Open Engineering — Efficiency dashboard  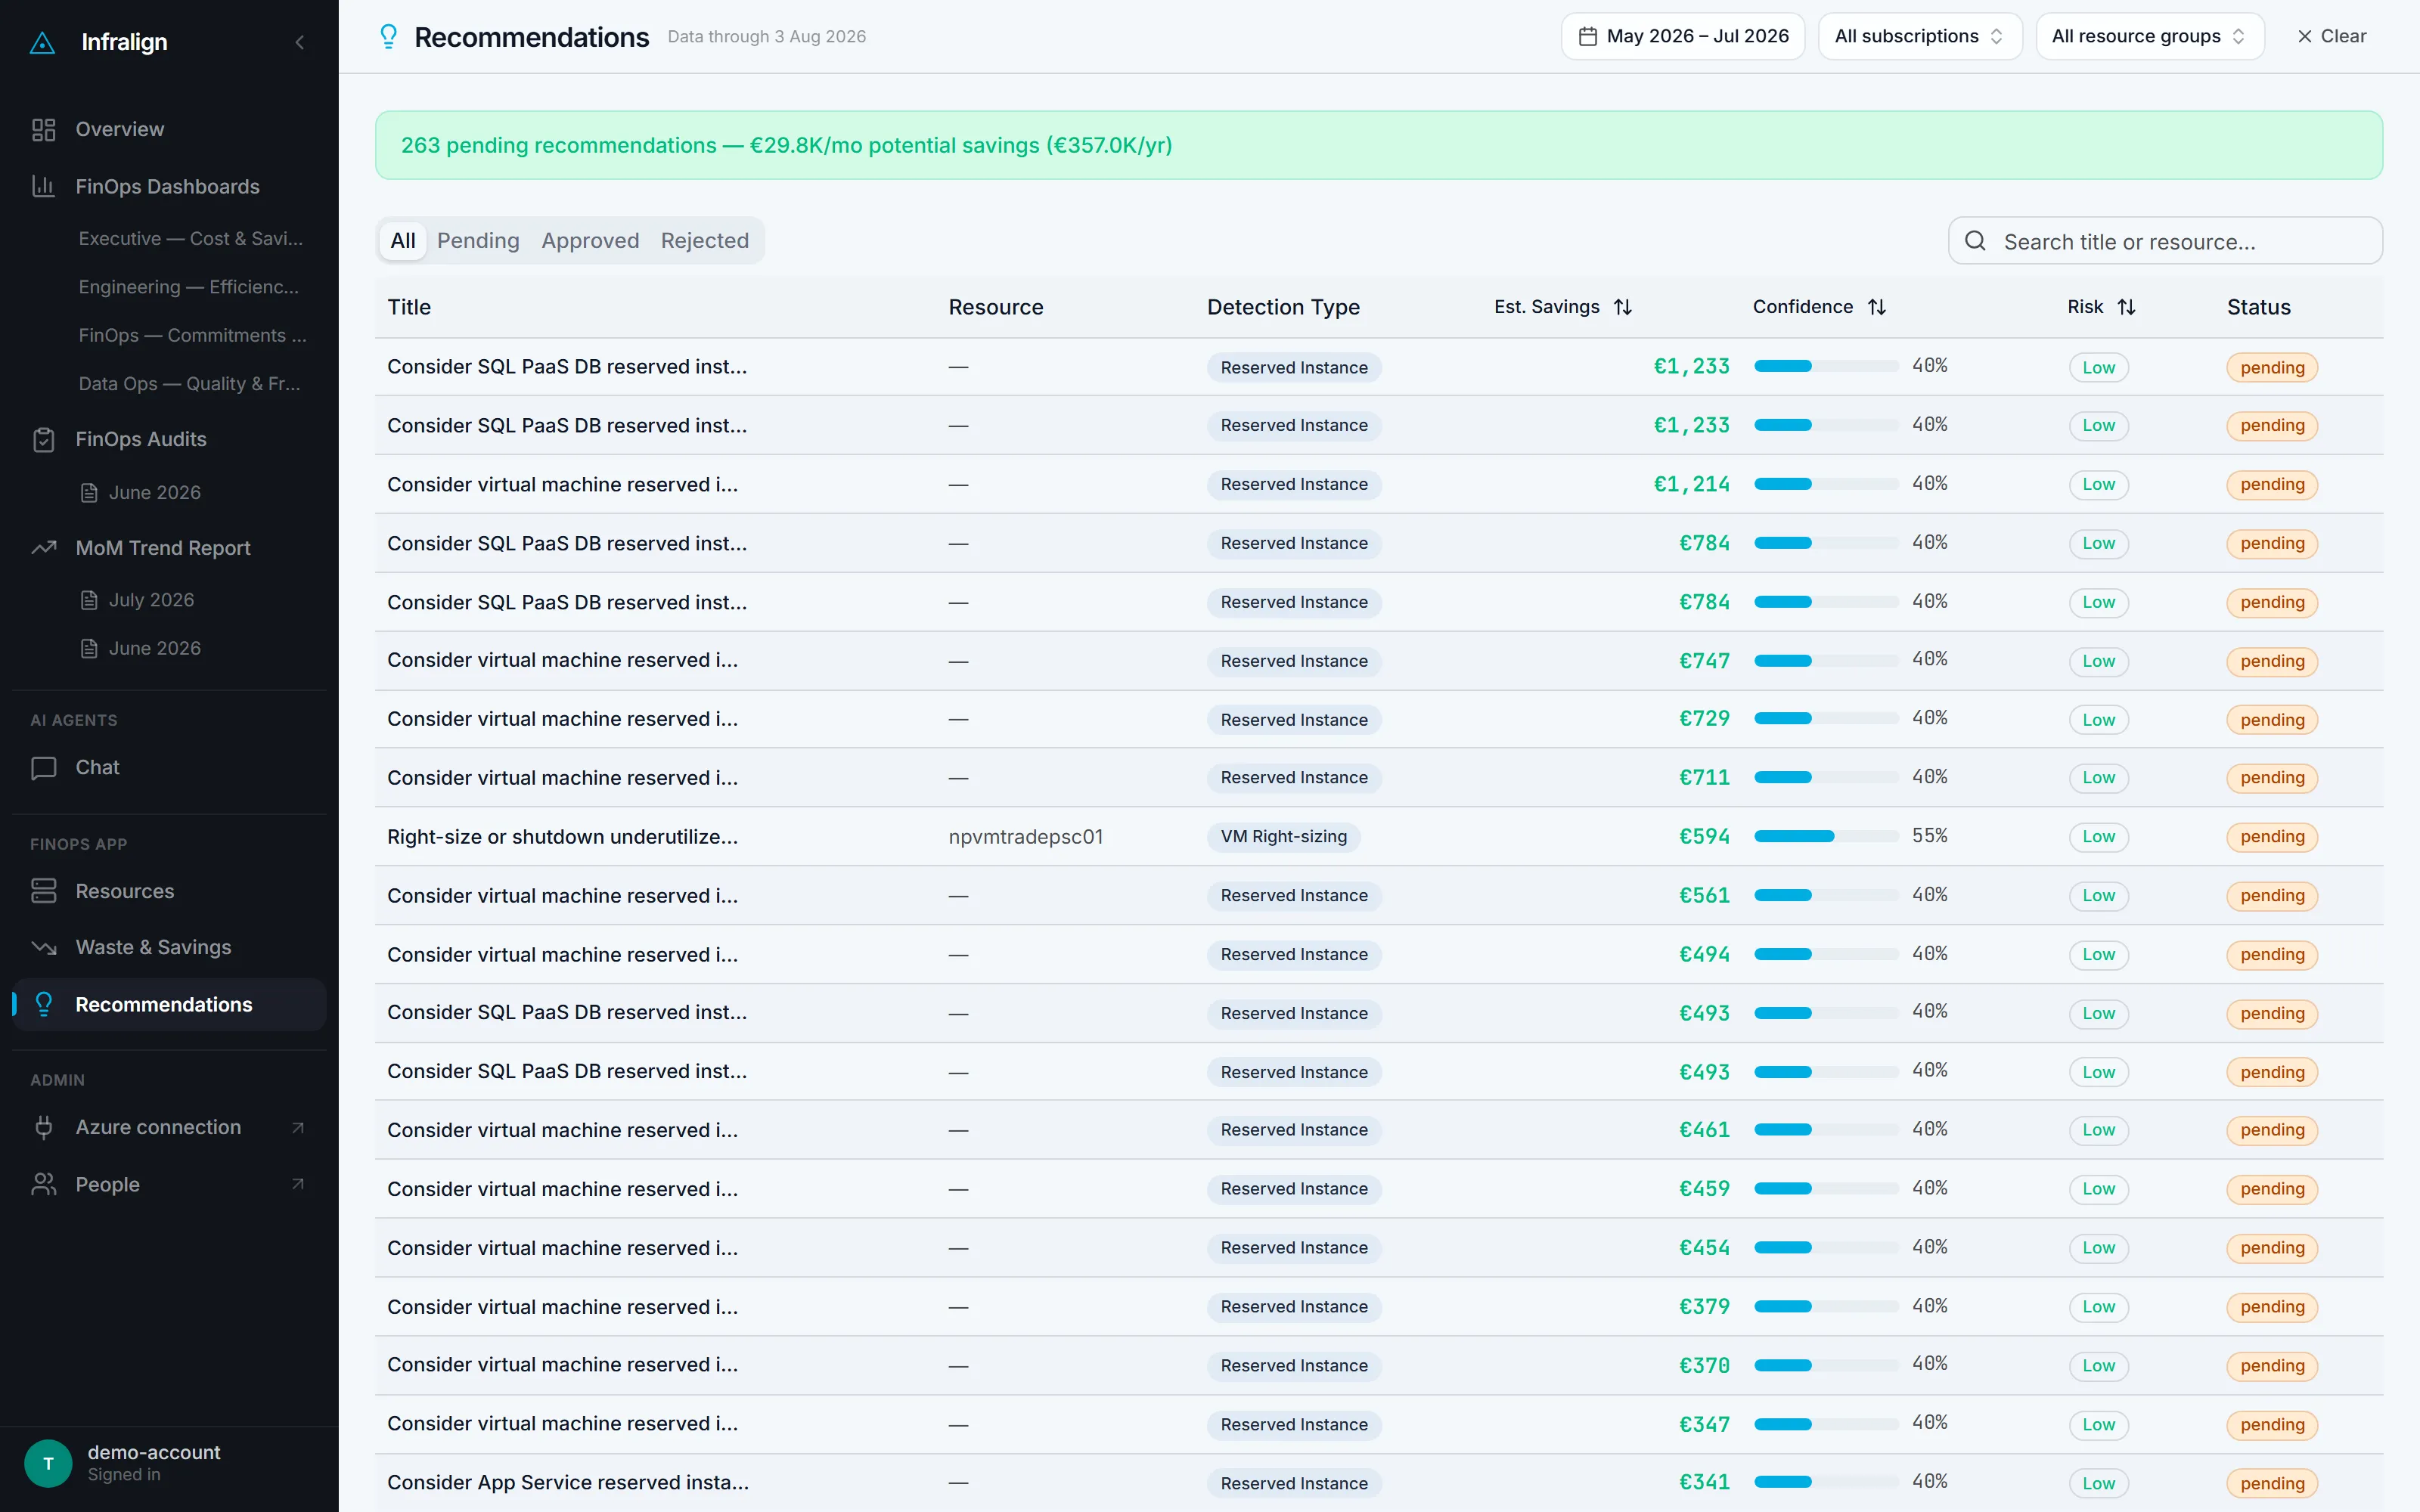tap(189, 287)
